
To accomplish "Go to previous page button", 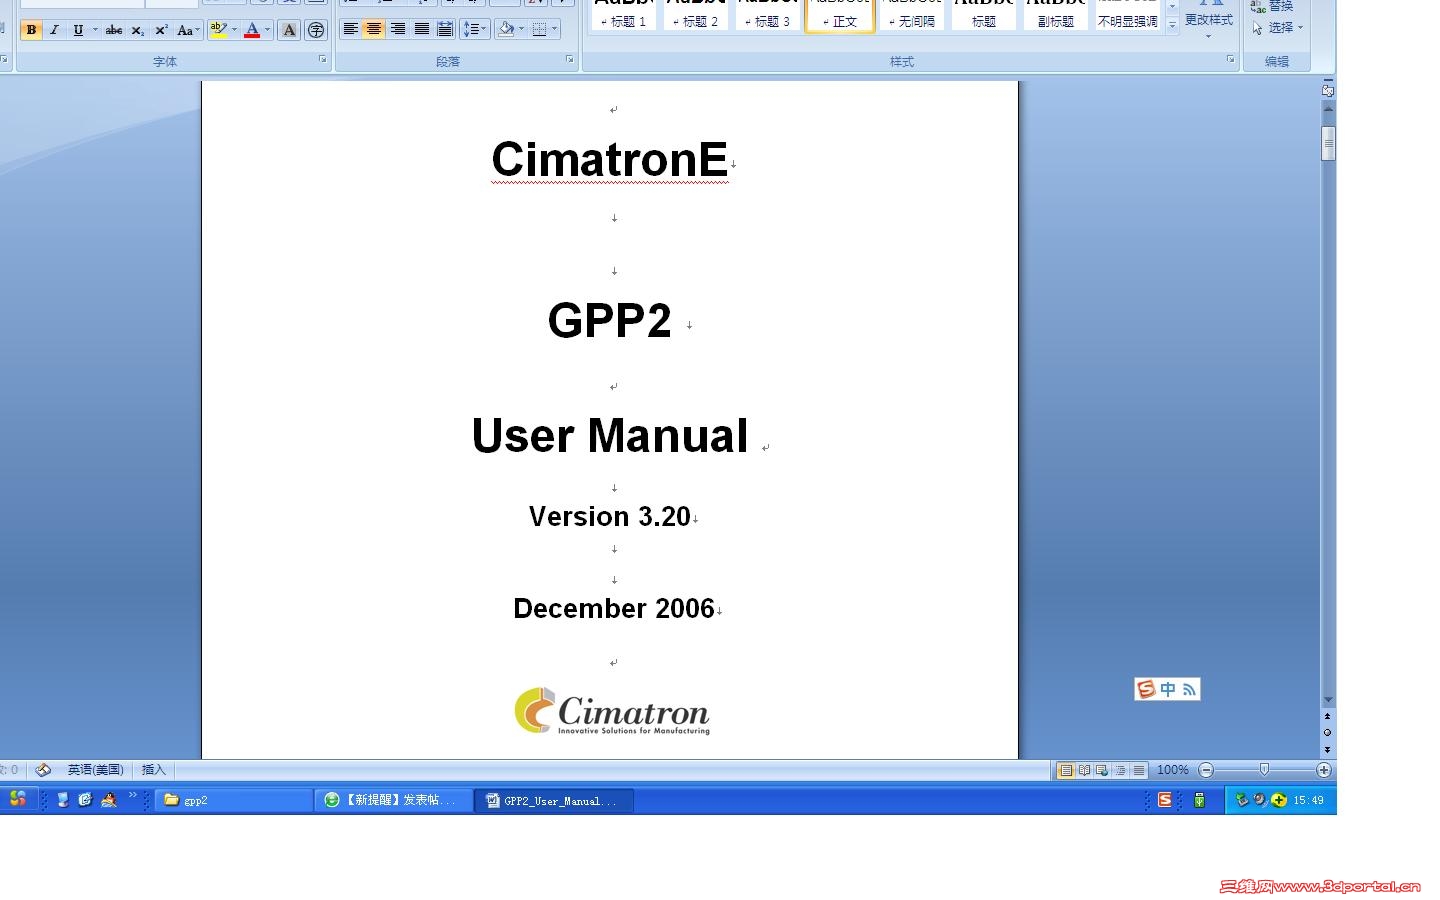I will pyautogui.click(x=1328, y=716).
